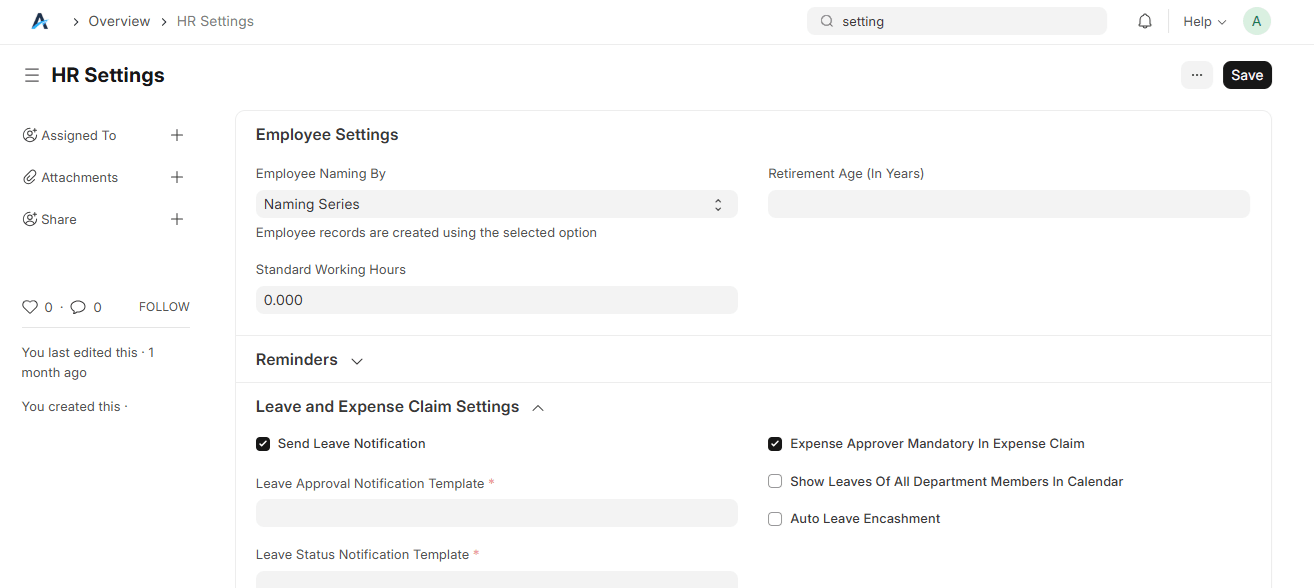1314x588 pixels.
Task: Click the user avatar icon
Action: [x=1256, y=21]
